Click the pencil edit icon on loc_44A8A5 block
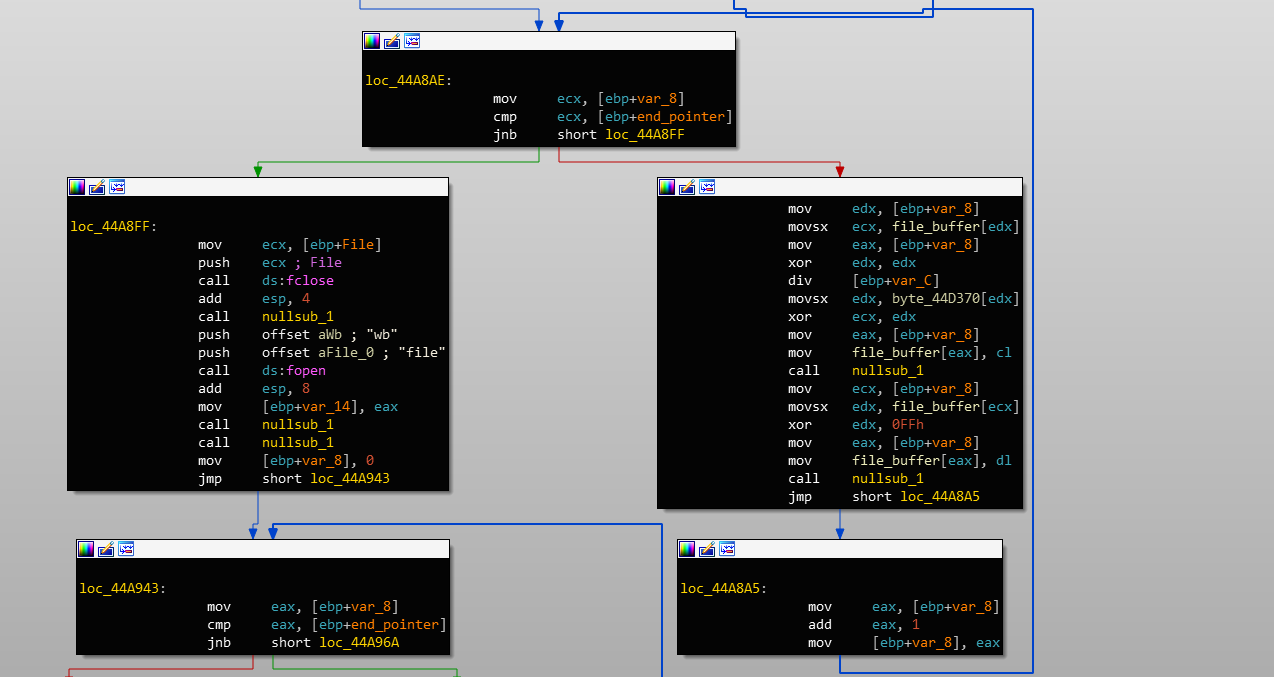 pyautogui.click(x=707, y=549)
